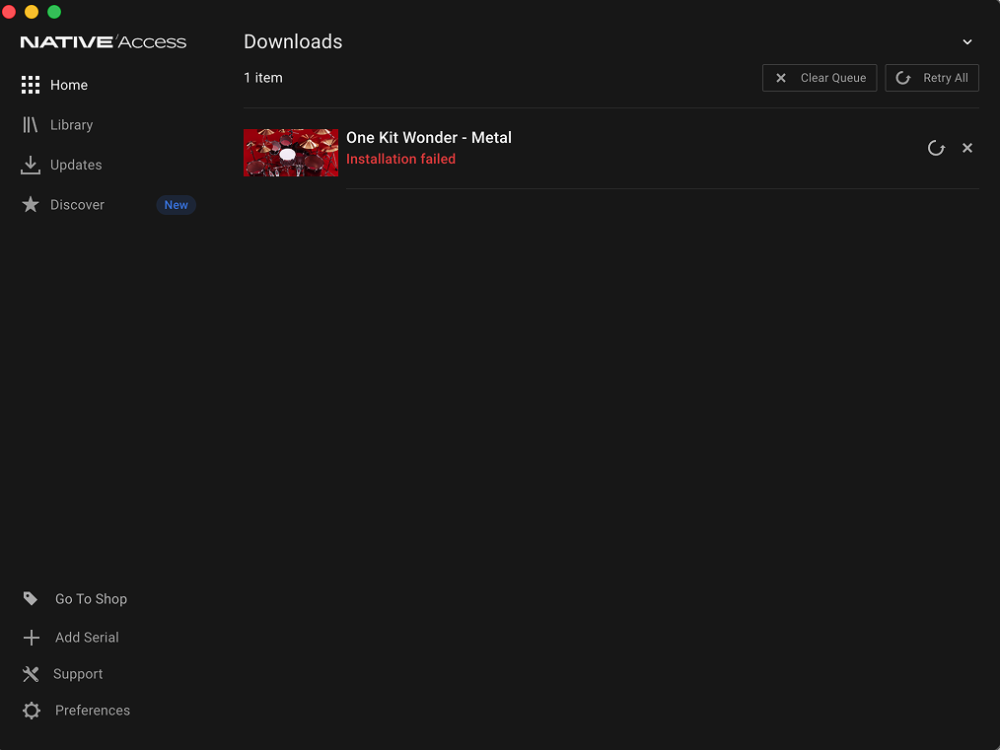Click the shop price tag icon
The height and width of the screenshot is (750, 1000).
tap(30, 598)
